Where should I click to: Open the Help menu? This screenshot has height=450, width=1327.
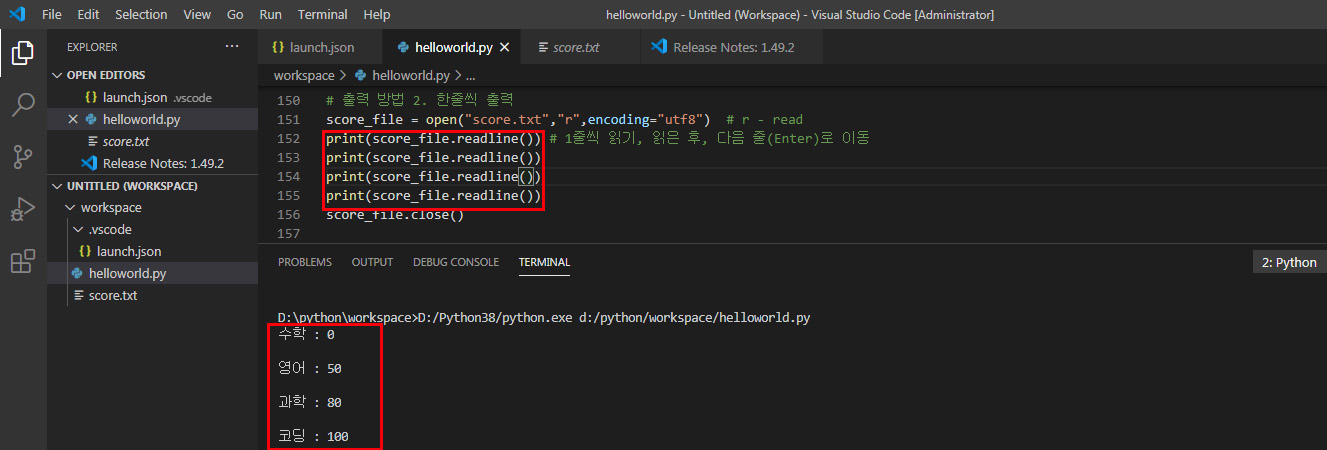coord(377,15)
